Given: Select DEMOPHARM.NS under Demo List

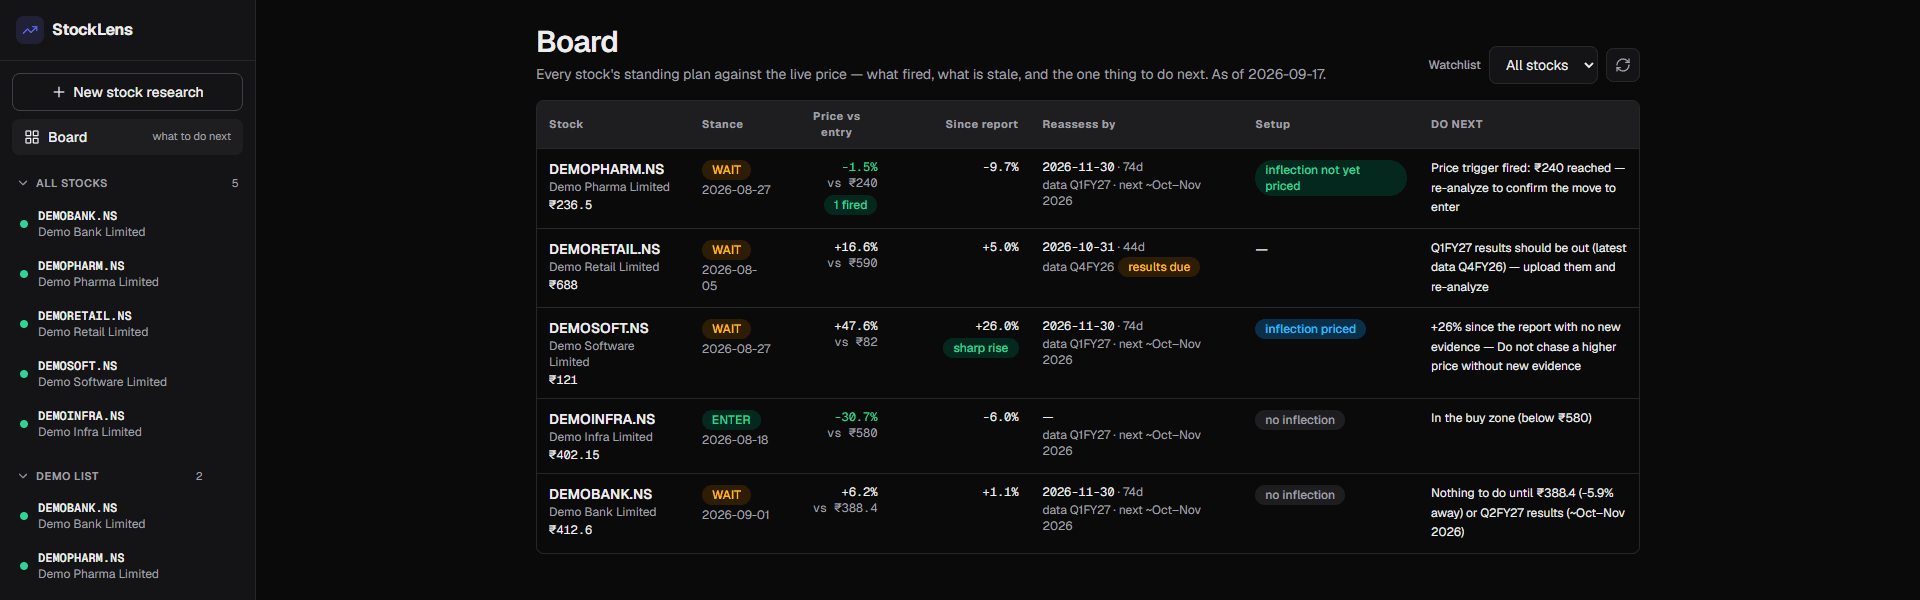Looking at the screenshot, I should pyautogui.click(x=127, y=566).
